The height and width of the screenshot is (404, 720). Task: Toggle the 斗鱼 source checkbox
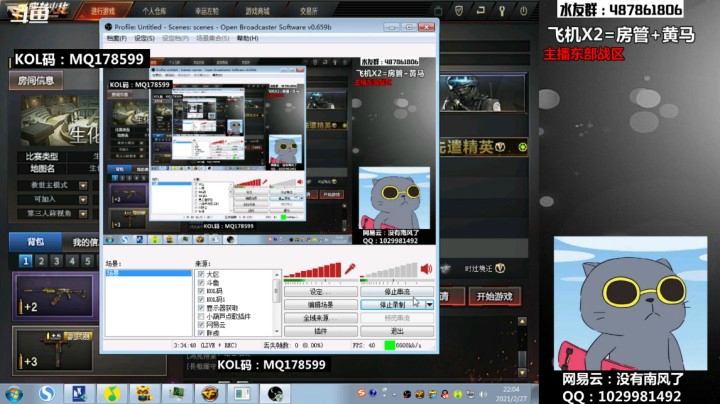[x=201, y=282]
